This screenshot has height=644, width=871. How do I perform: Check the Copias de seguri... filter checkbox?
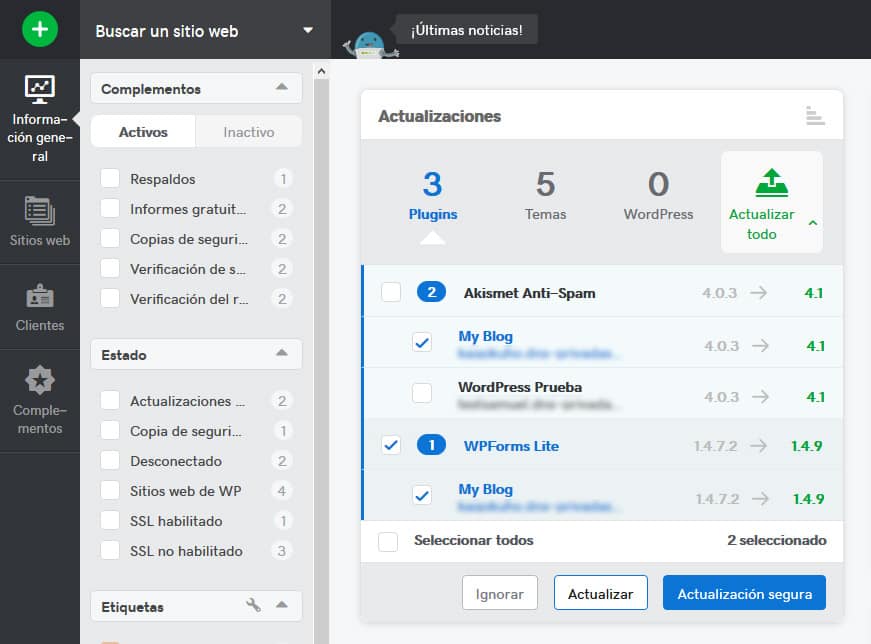110,238
